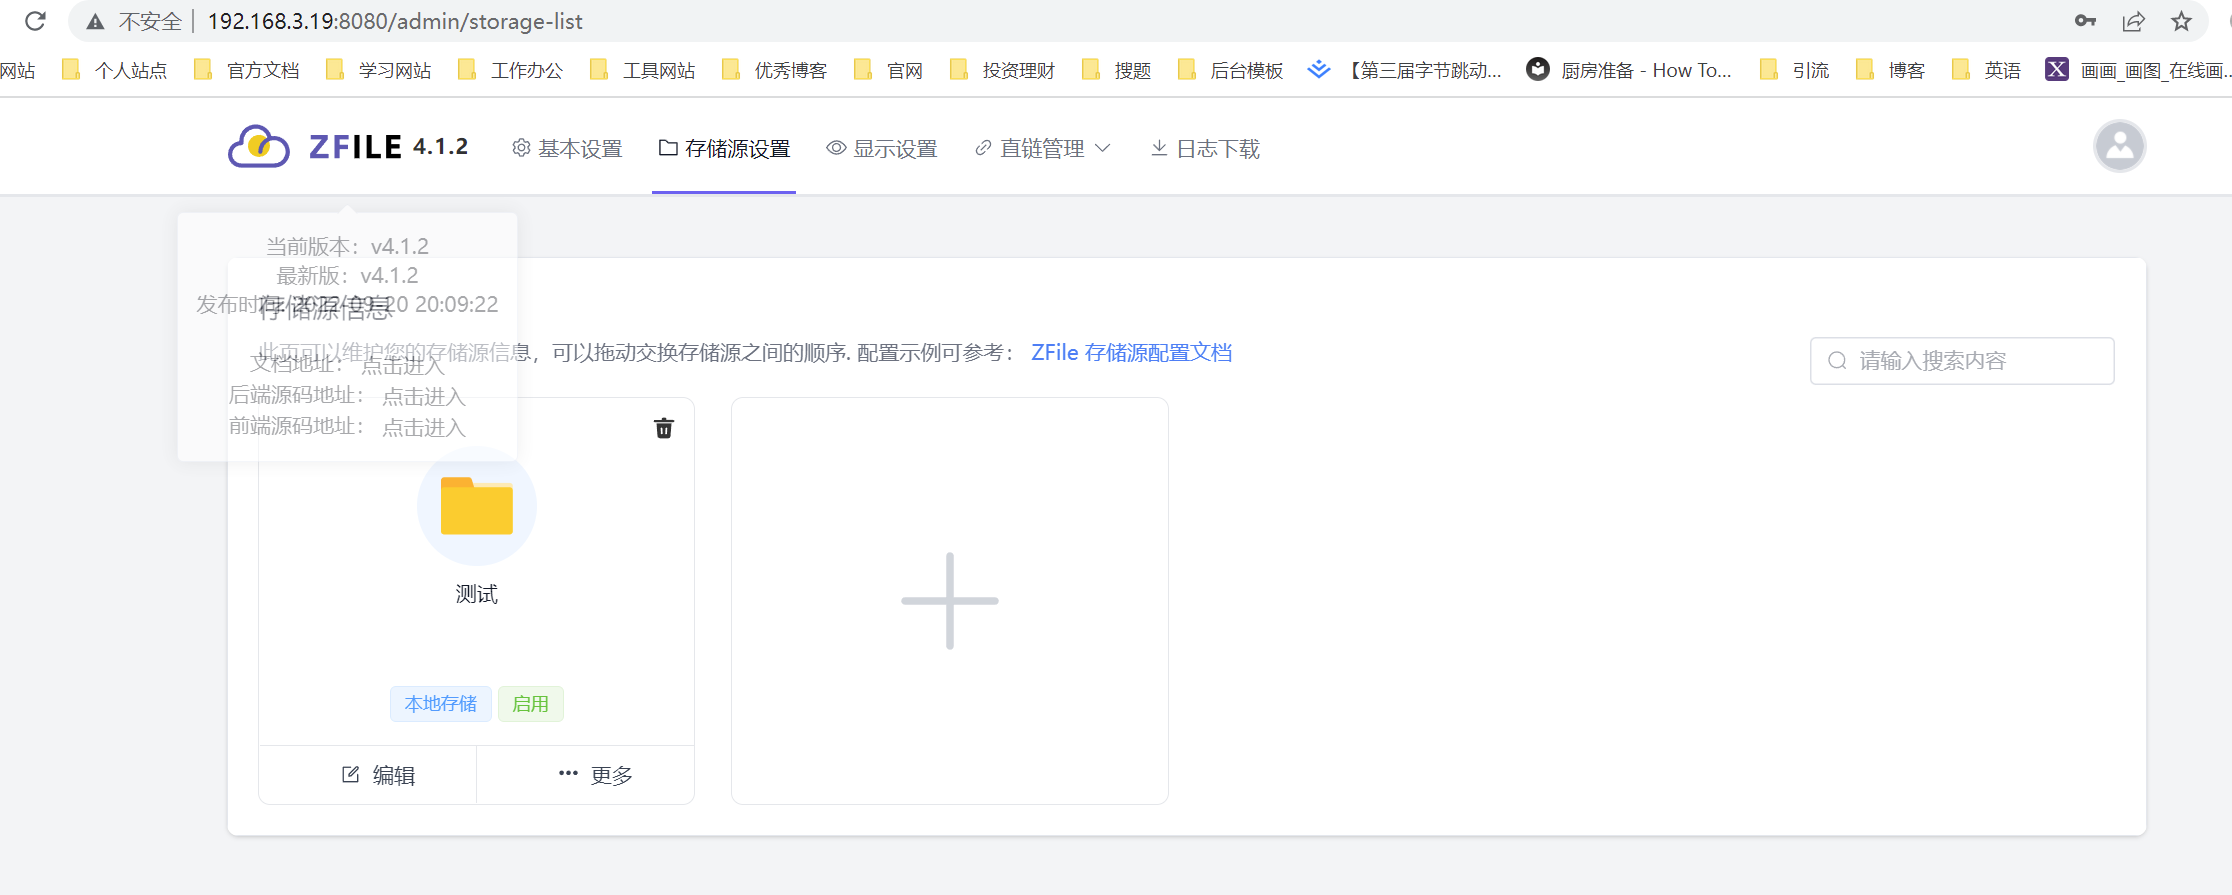Switch to the 存储源设置 tab

724,149
